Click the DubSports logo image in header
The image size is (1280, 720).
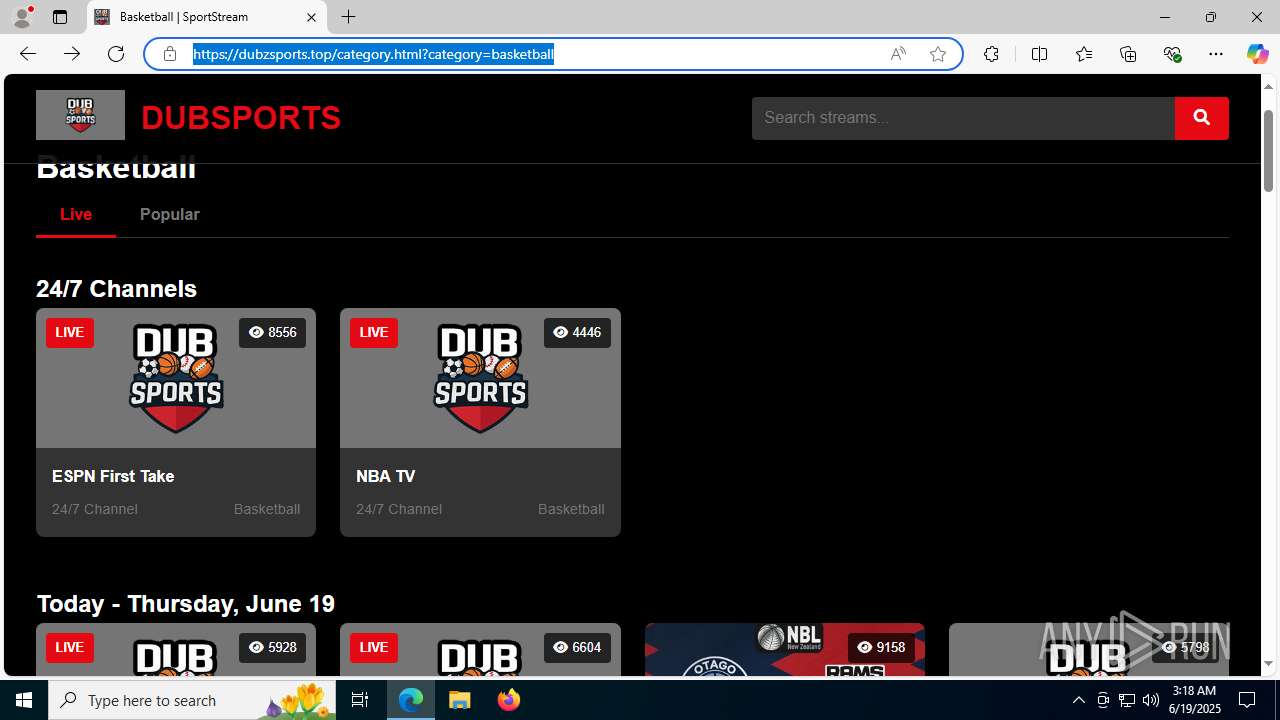(80, 115)
